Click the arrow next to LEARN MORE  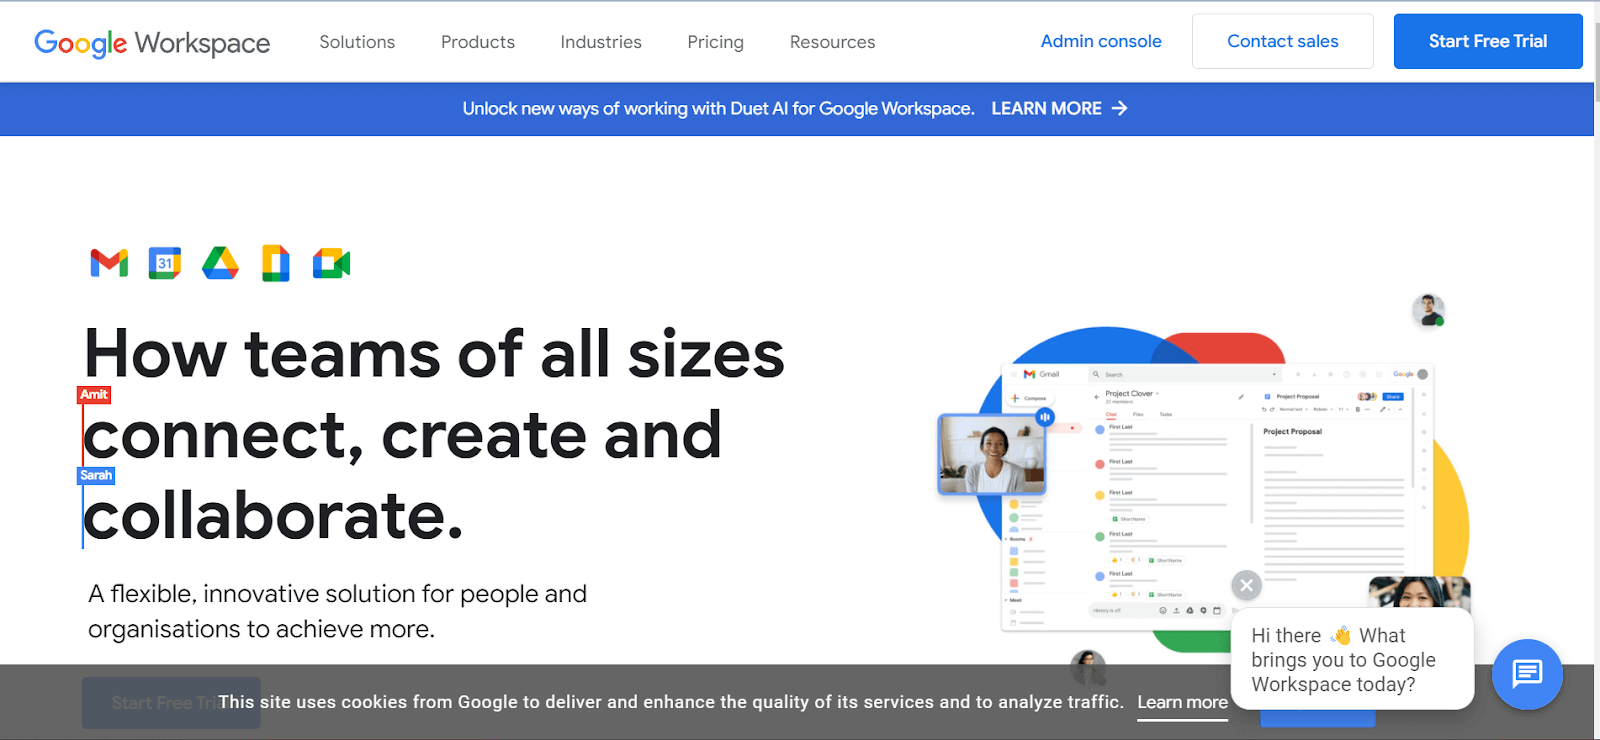[x=1120, y=108]
